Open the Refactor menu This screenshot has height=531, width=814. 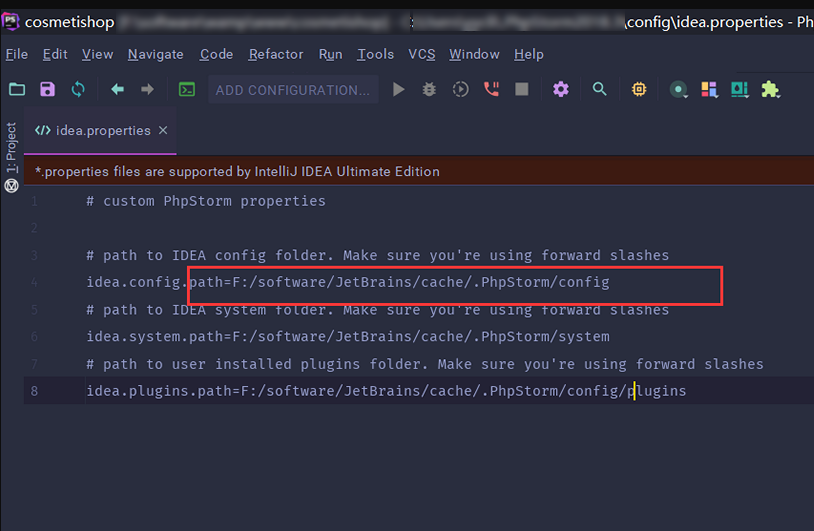click(276, 54)
